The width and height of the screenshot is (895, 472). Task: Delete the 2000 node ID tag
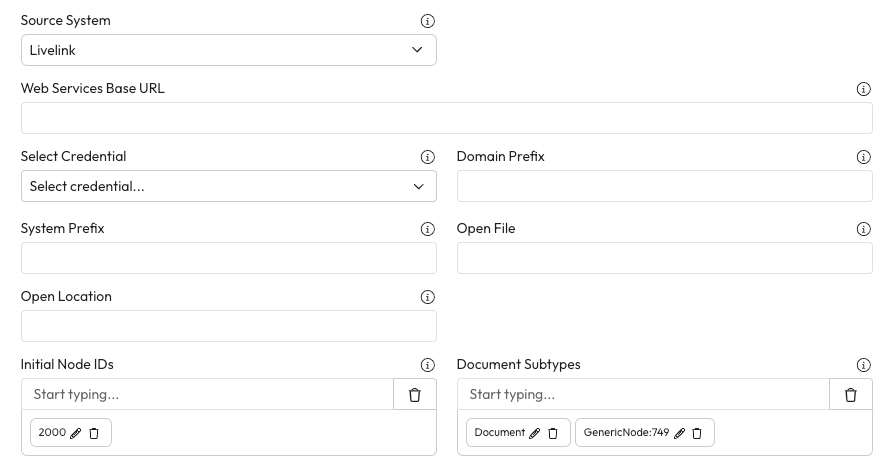click(x=95, y=433)
